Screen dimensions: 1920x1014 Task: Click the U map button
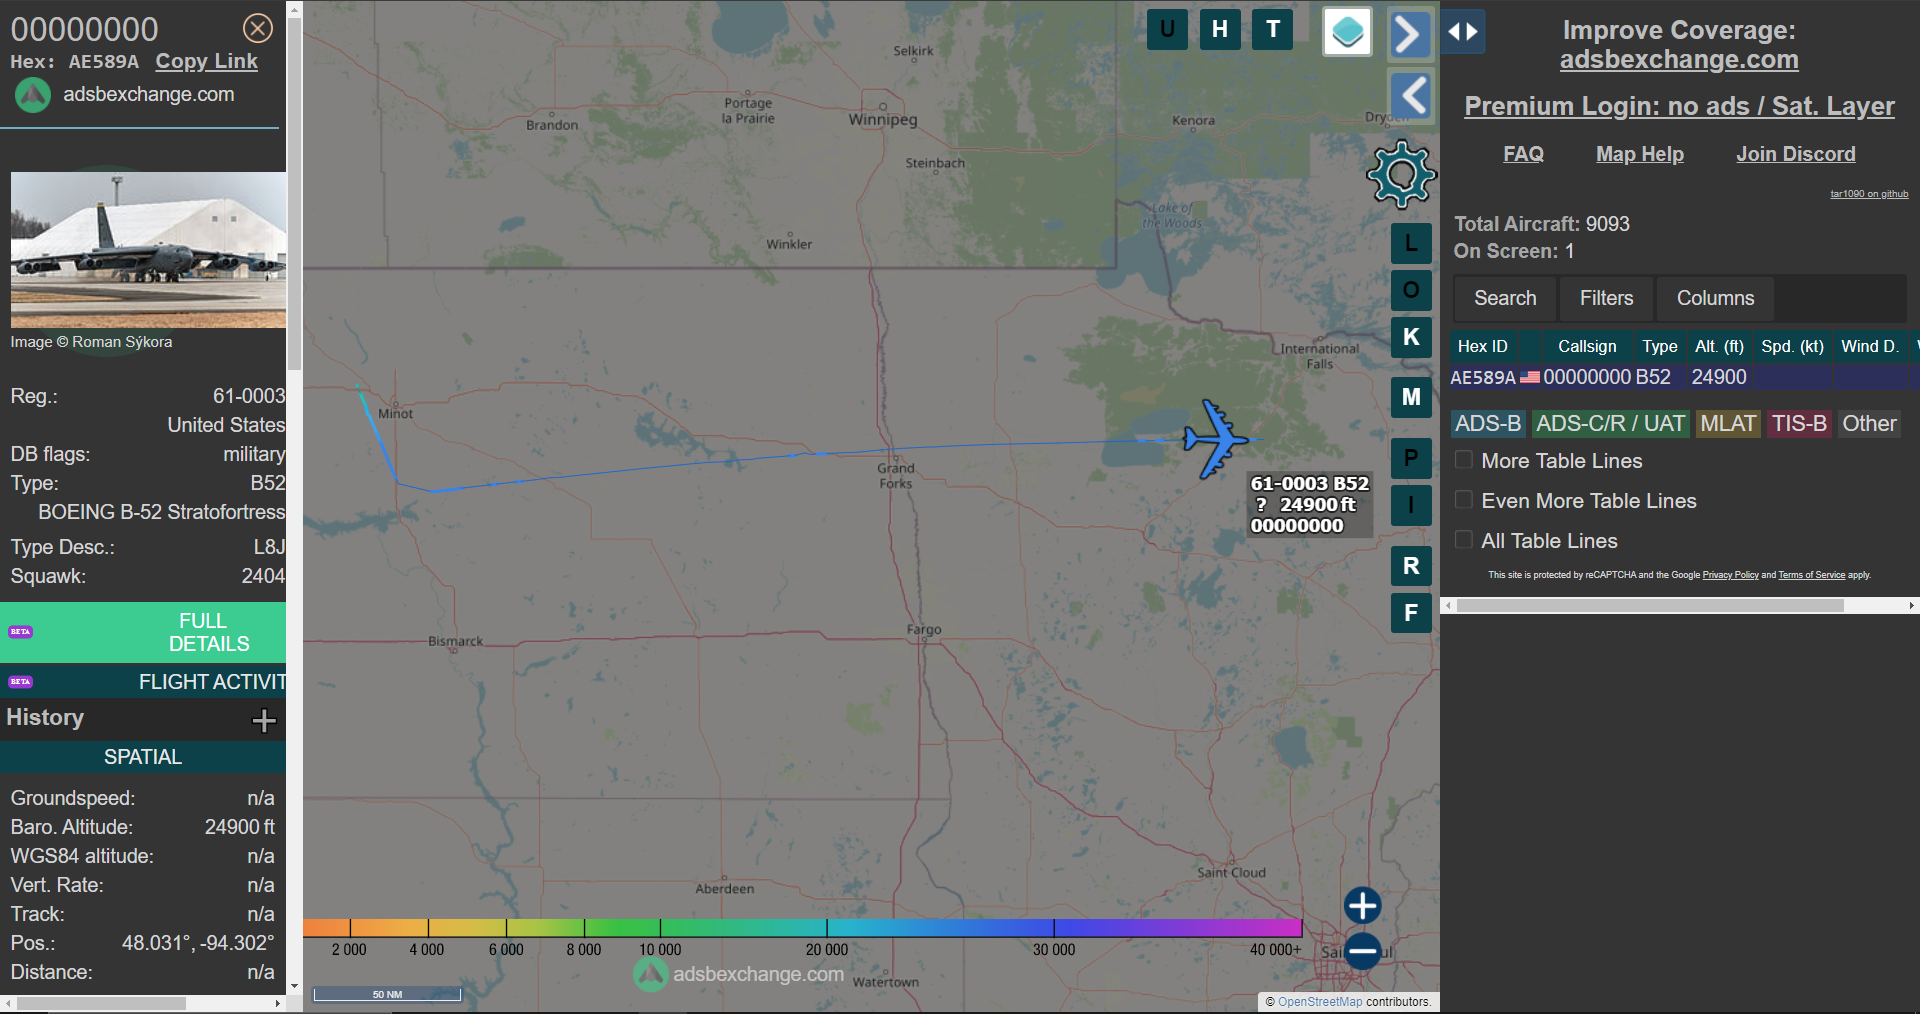coord(1167,29)
